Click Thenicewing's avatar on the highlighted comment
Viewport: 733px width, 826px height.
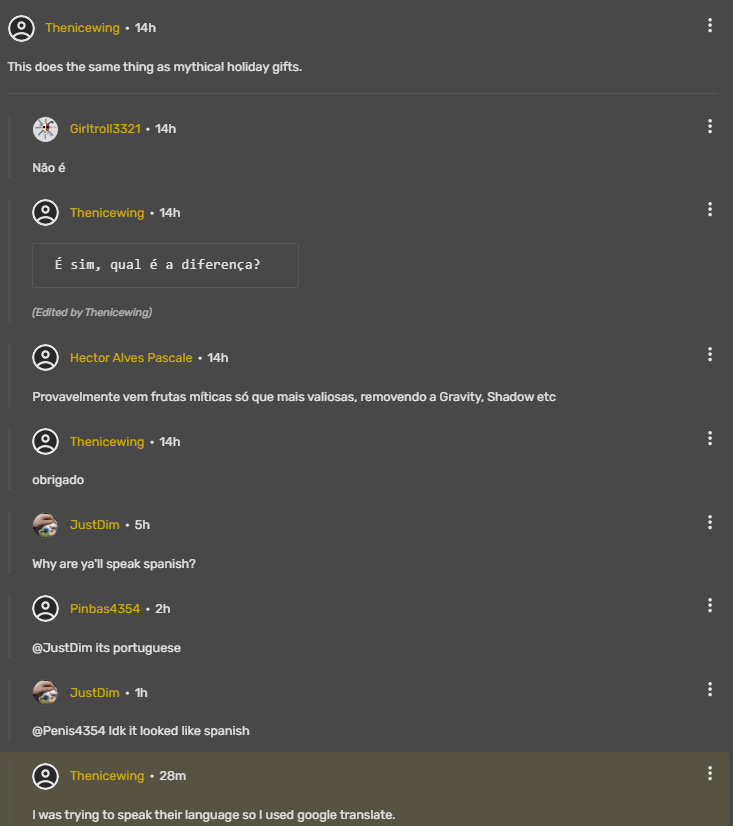(45, 776)
